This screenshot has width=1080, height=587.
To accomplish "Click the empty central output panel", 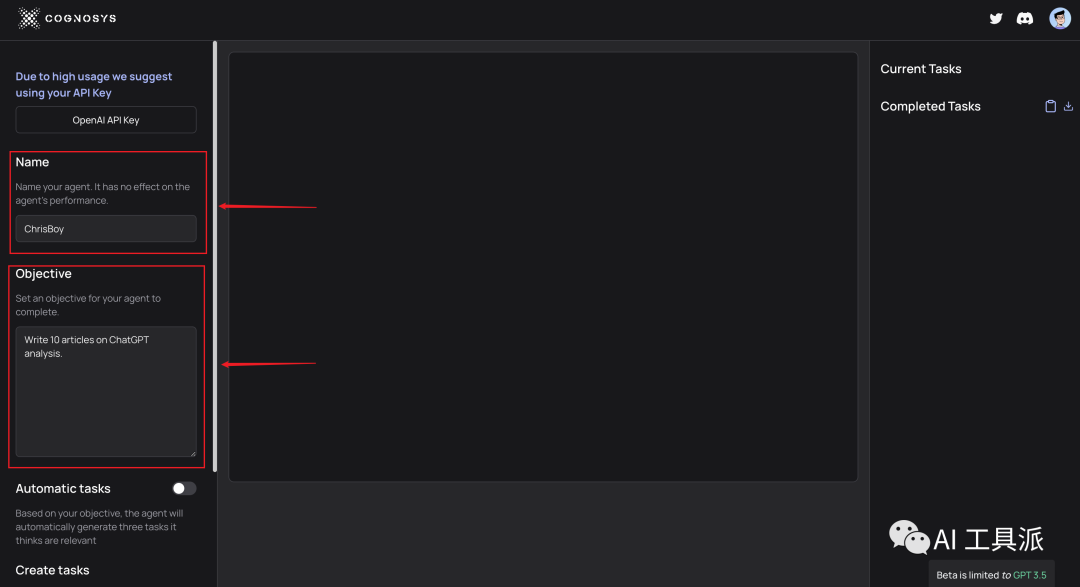I will click(x=543, y=266).
